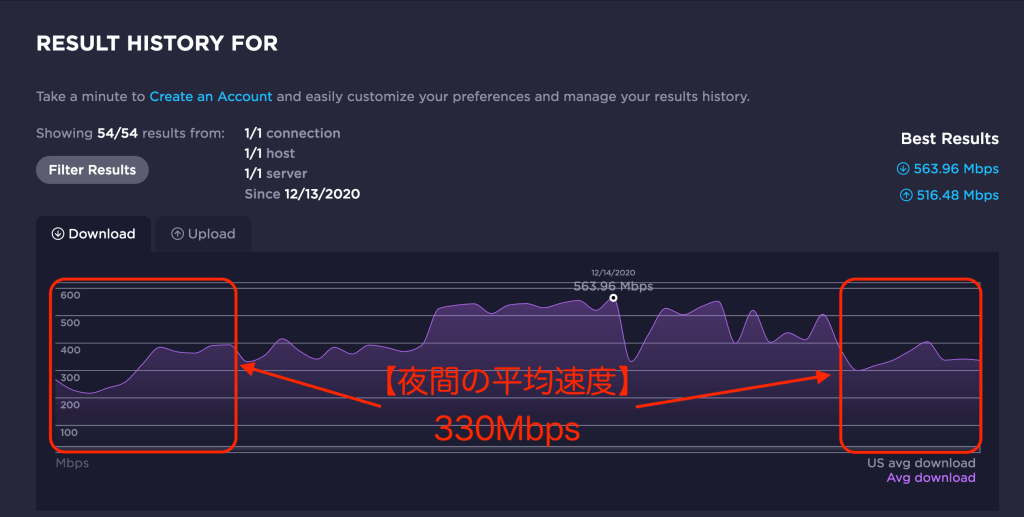Click the 12/14/2020 date label above chart peak
Screen dimensions: 1024x517
tap(613, 272)
